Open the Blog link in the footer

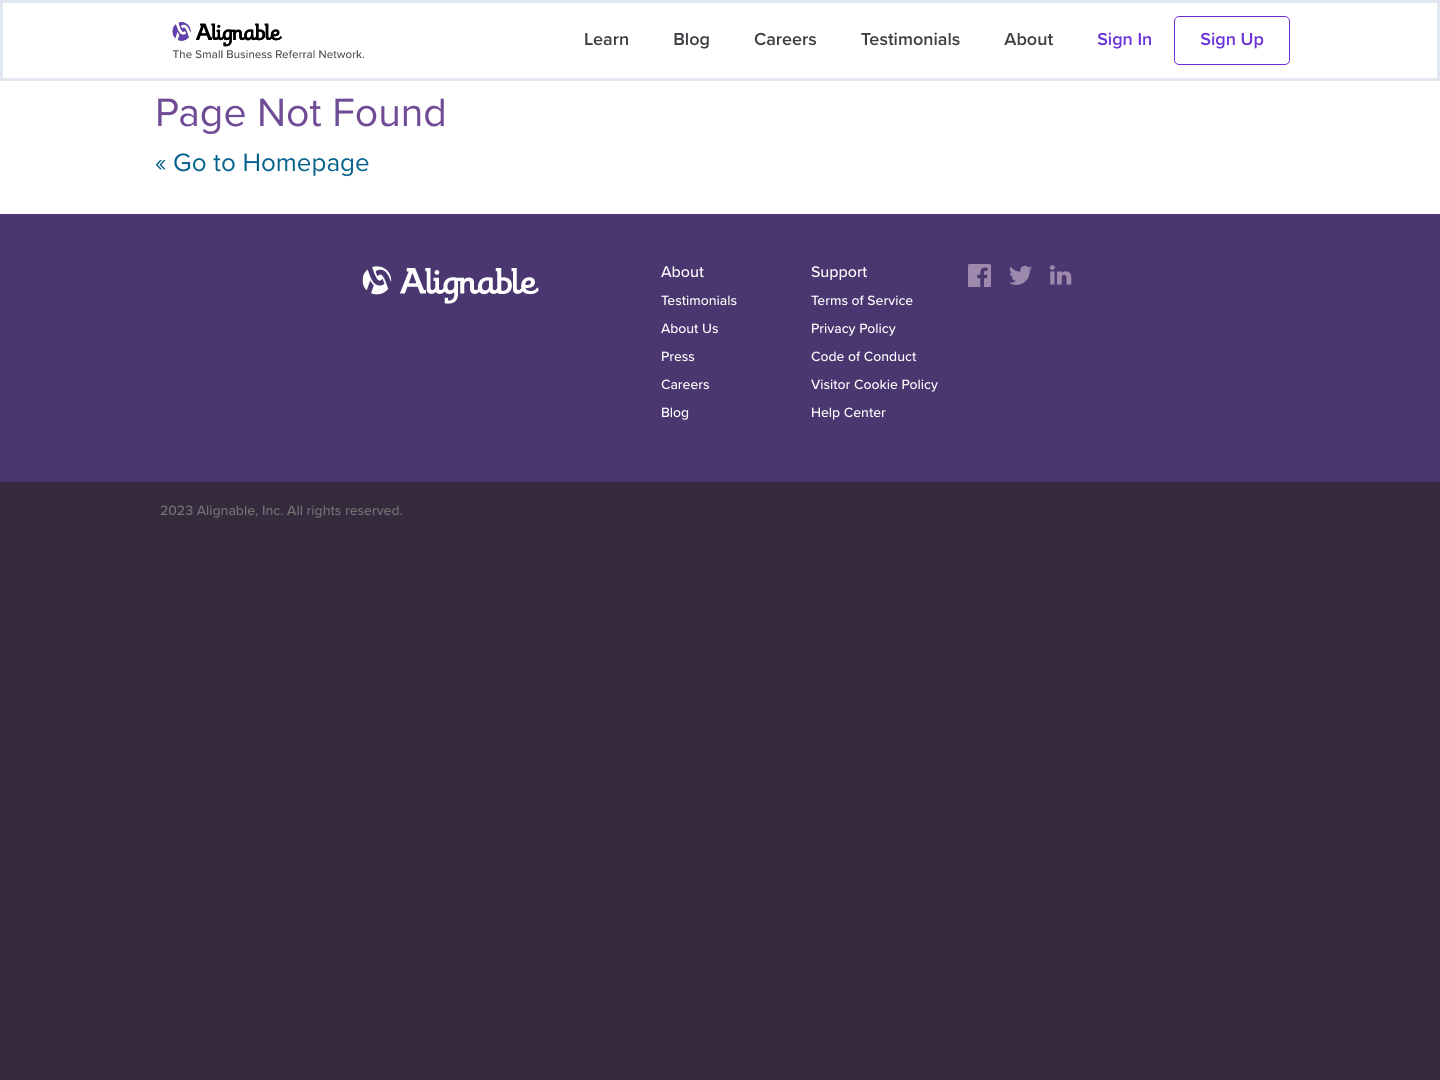pyautogui.click(x=675, y=413)
